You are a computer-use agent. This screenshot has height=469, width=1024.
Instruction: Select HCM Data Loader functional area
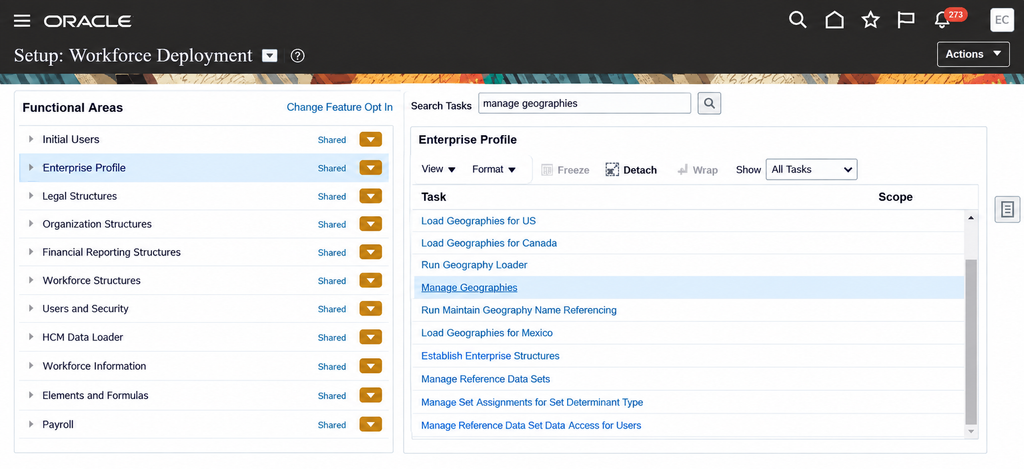click(x=82, y=337)
